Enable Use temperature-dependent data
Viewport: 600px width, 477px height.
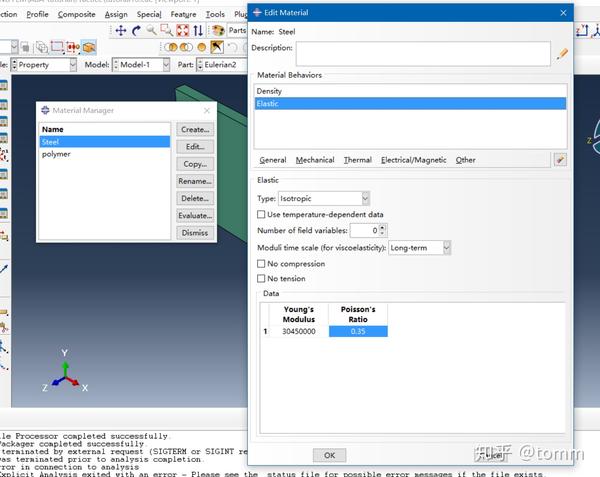point(261,214)
